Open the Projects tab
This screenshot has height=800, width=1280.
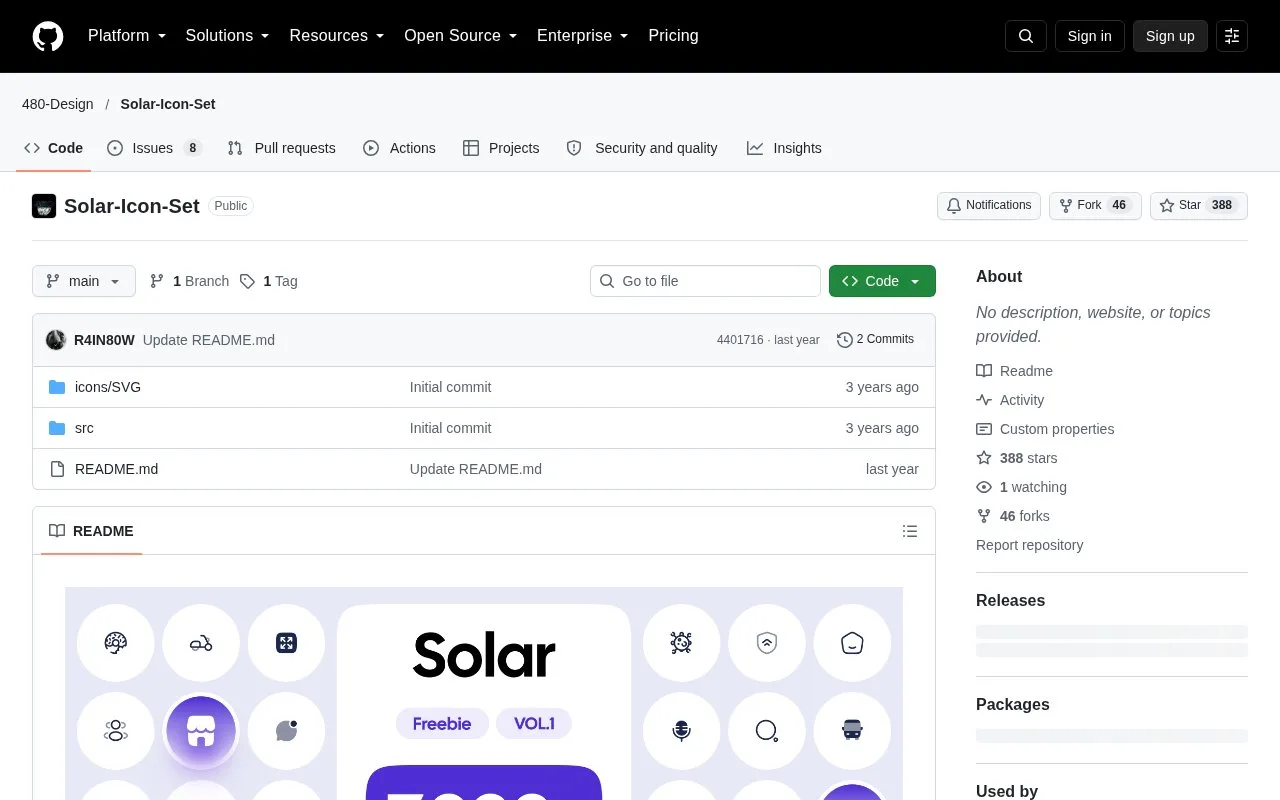click(x=501, y=148)
